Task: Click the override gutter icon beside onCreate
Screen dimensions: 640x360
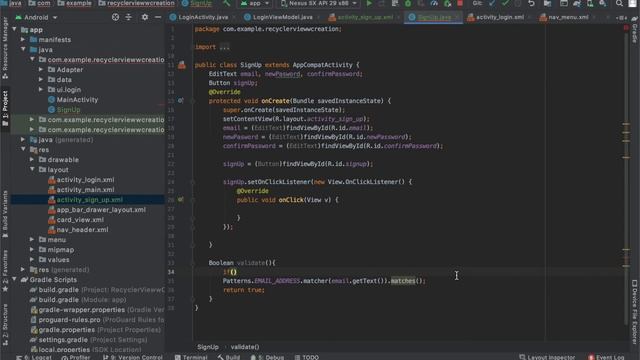Action: 181,100
